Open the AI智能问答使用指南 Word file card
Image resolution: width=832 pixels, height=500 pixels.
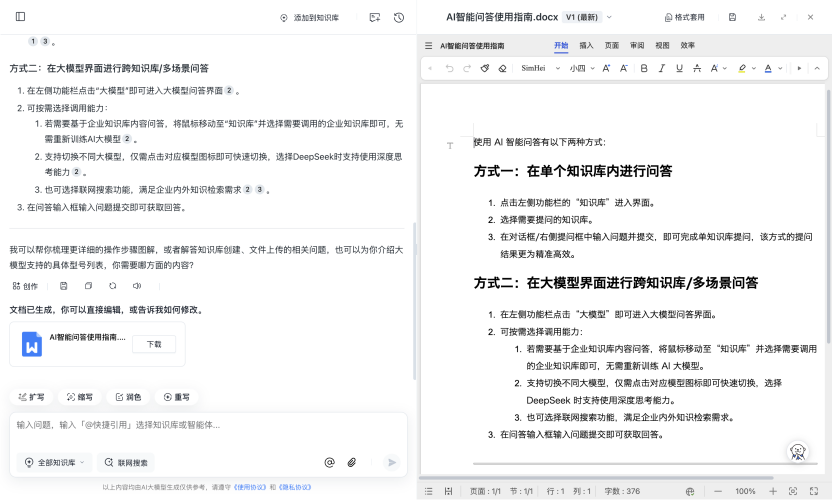tap(97, 344)
